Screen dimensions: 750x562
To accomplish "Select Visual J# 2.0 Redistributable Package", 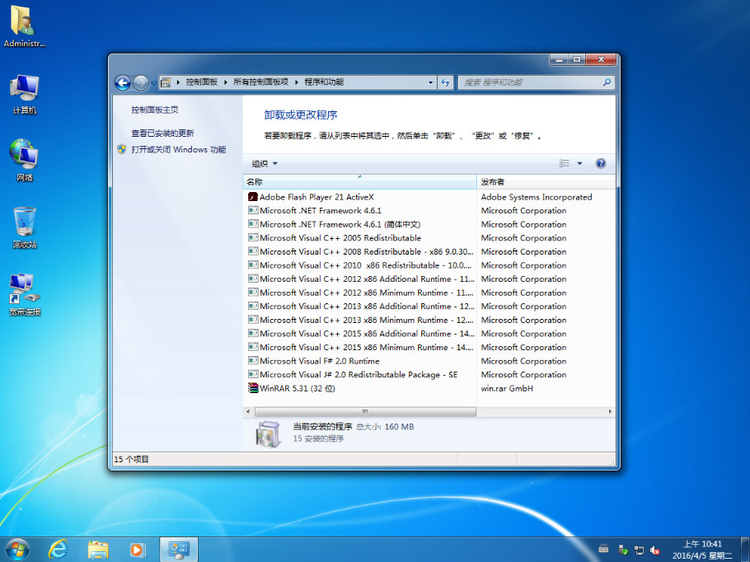I will 360,375.
